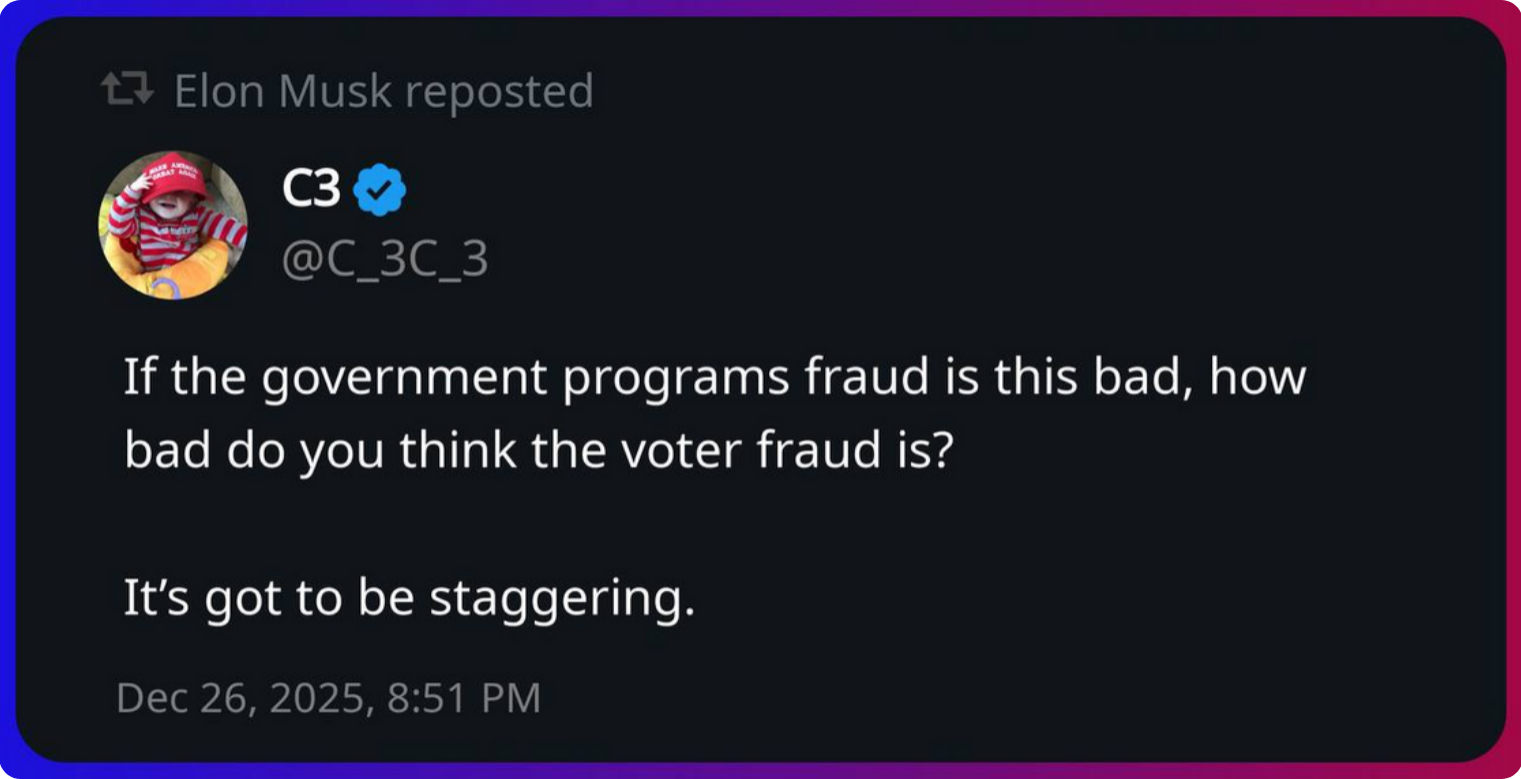Click the red right edge of the border
Image resolution: width=1521 pixels, height=779 pixels.
(x=1513, y=390)
